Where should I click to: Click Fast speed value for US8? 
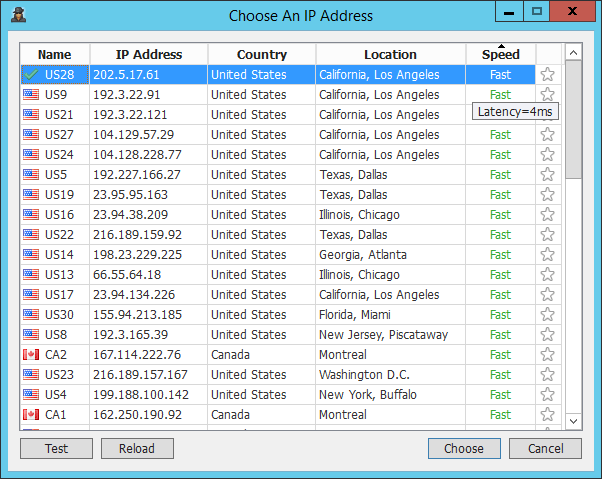pos(501,334)
